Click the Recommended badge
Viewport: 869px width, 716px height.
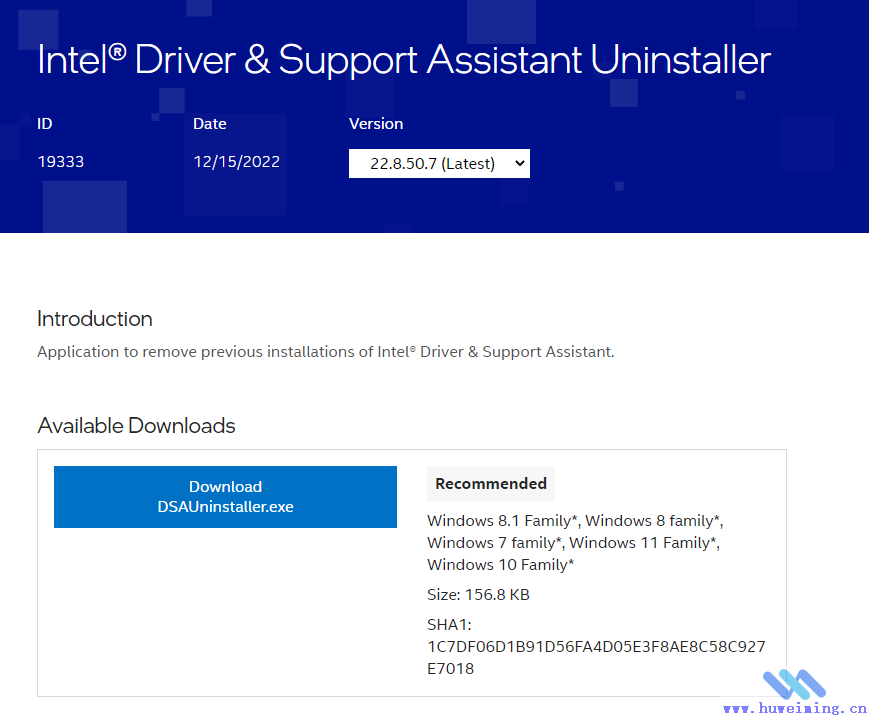491,483
